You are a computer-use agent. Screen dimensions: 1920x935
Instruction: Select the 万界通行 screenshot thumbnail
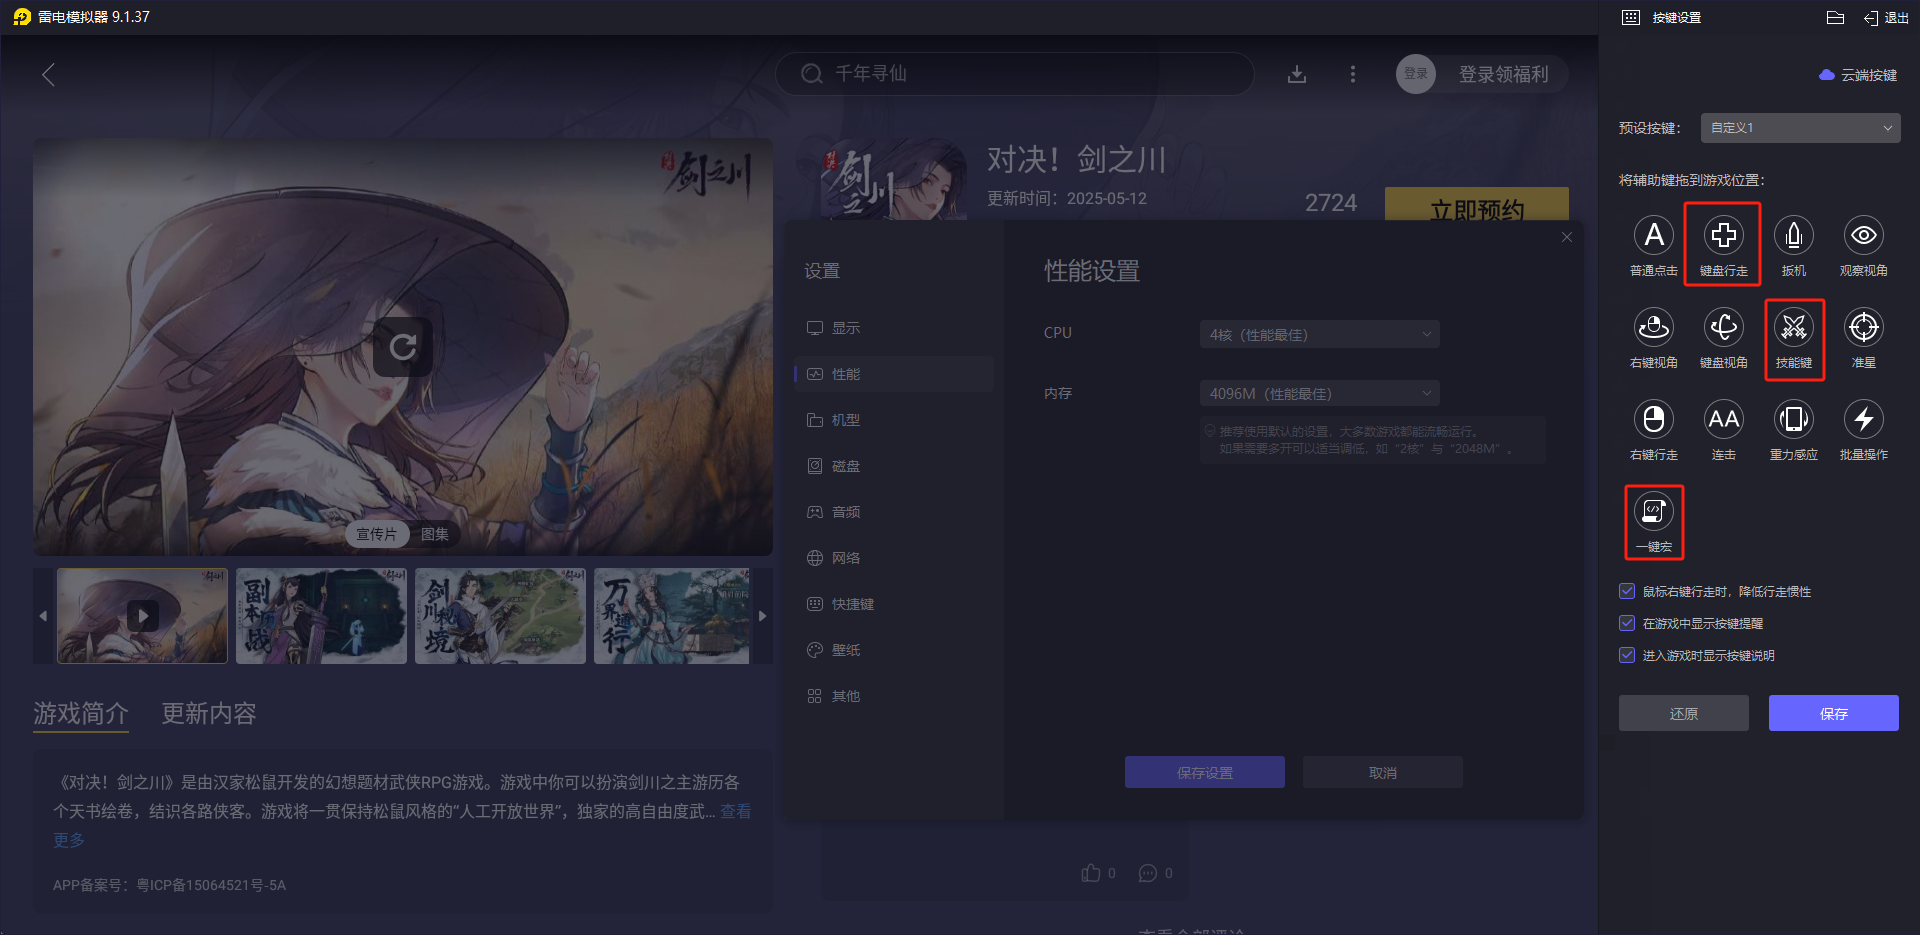click(x=672, y=616)
